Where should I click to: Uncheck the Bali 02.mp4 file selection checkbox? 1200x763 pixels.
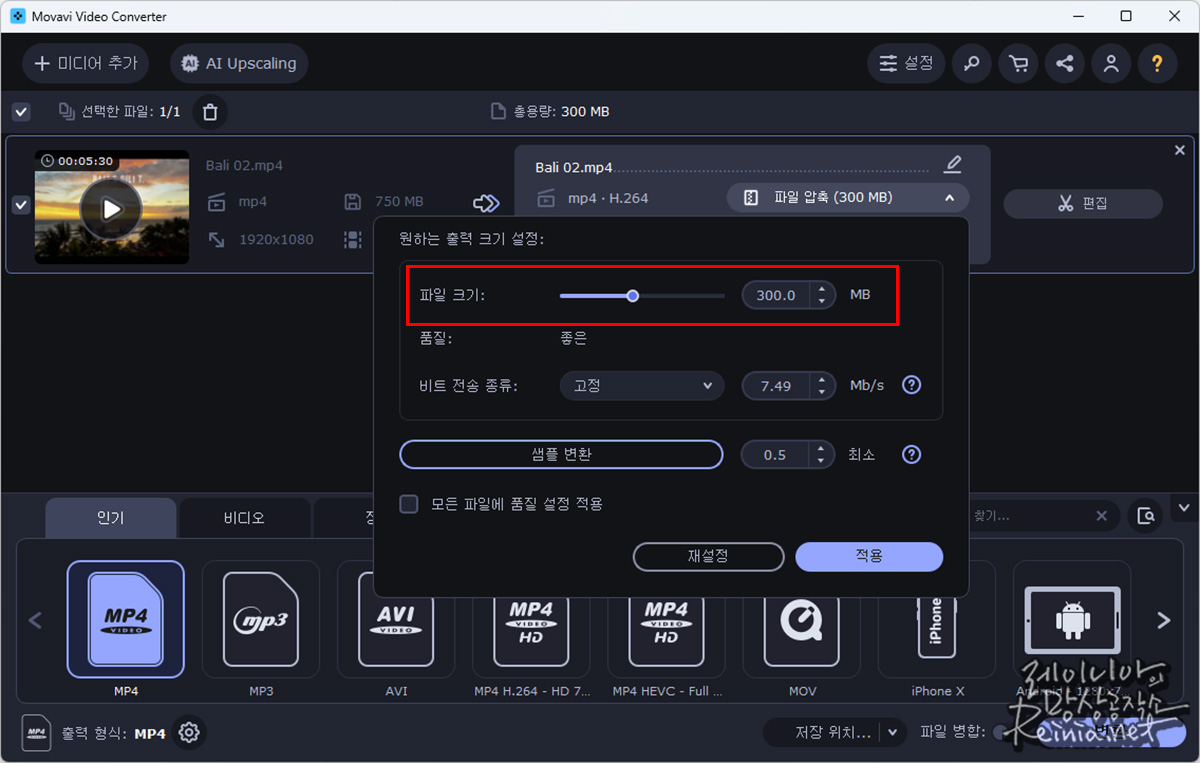click(x=21, y=204)
